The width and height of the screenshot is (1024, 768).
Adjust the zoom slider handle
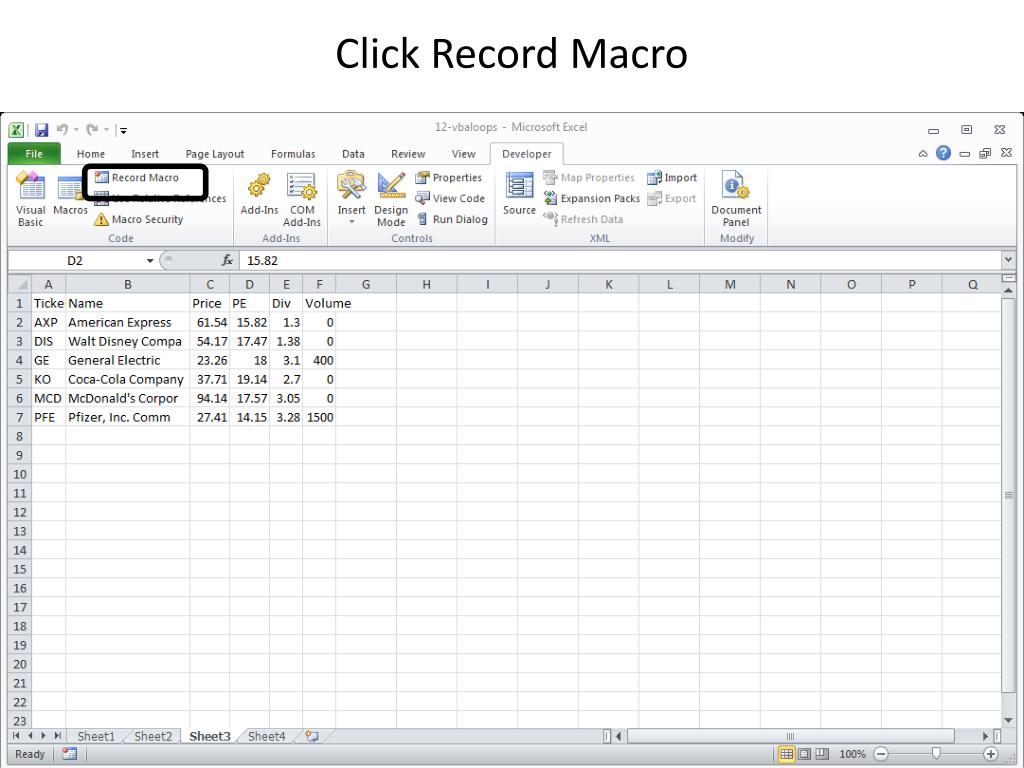[x=936, y=754]
